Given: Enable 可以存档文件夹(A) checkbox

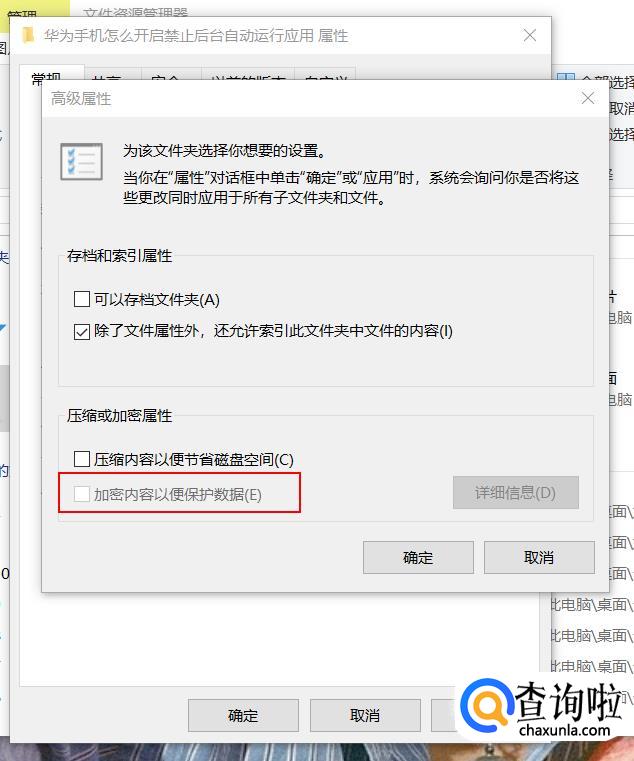Looking at the screenshot, I should [x=82, y=299].
